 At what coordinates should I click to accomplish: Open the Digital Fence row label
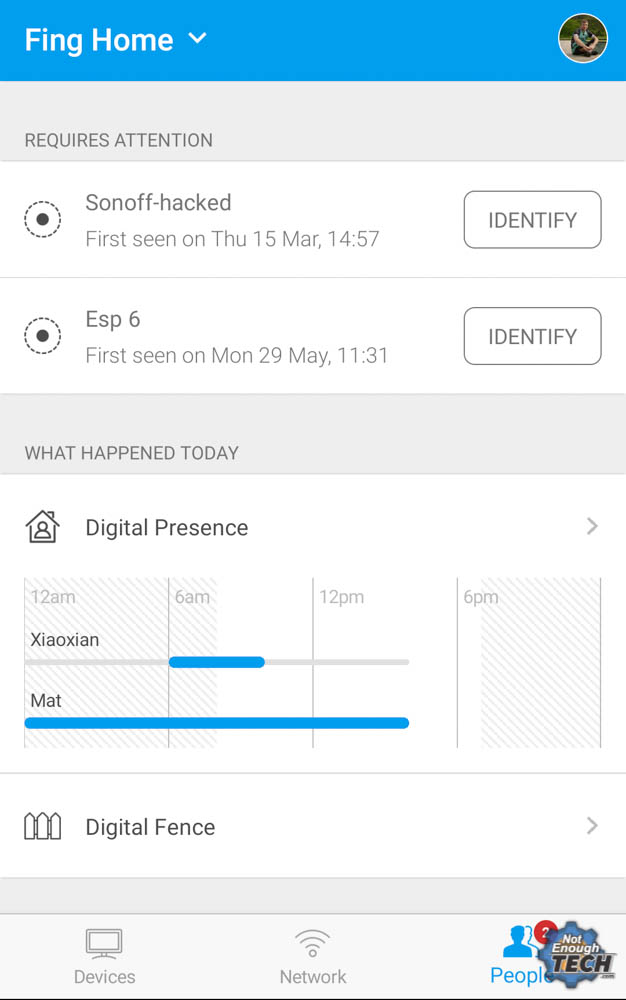pos(150,827)
